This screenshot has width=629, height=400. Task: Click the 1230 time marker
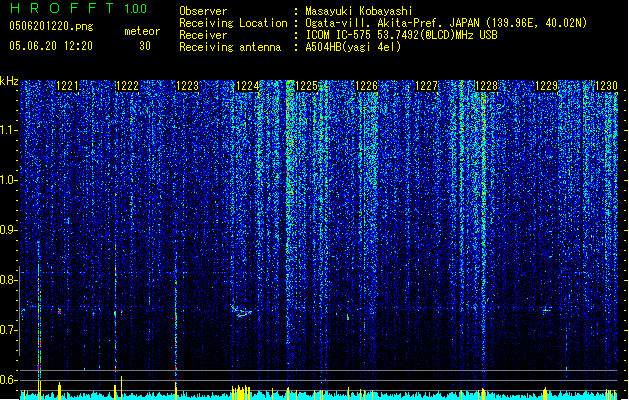pos(606,86)
